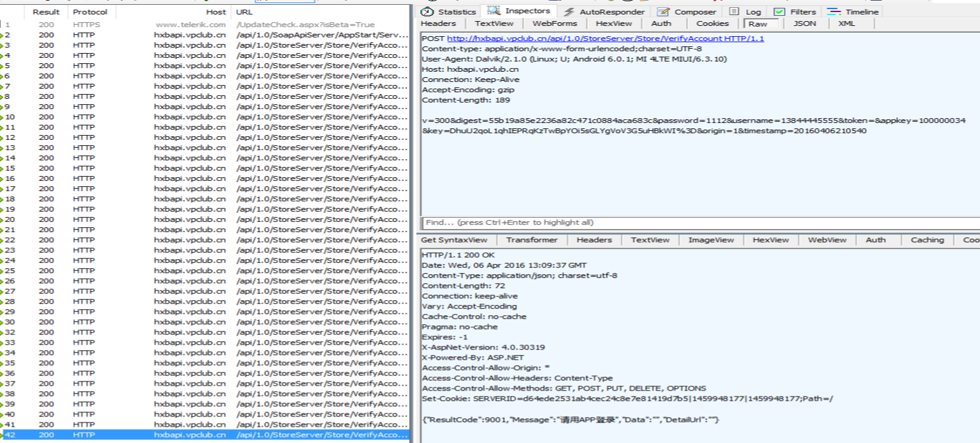Viewport: 980px width, 443px height.
Task: Open the hxbapi.vpclub.cn VerifyAccount POST link
Action: (605, 39)
